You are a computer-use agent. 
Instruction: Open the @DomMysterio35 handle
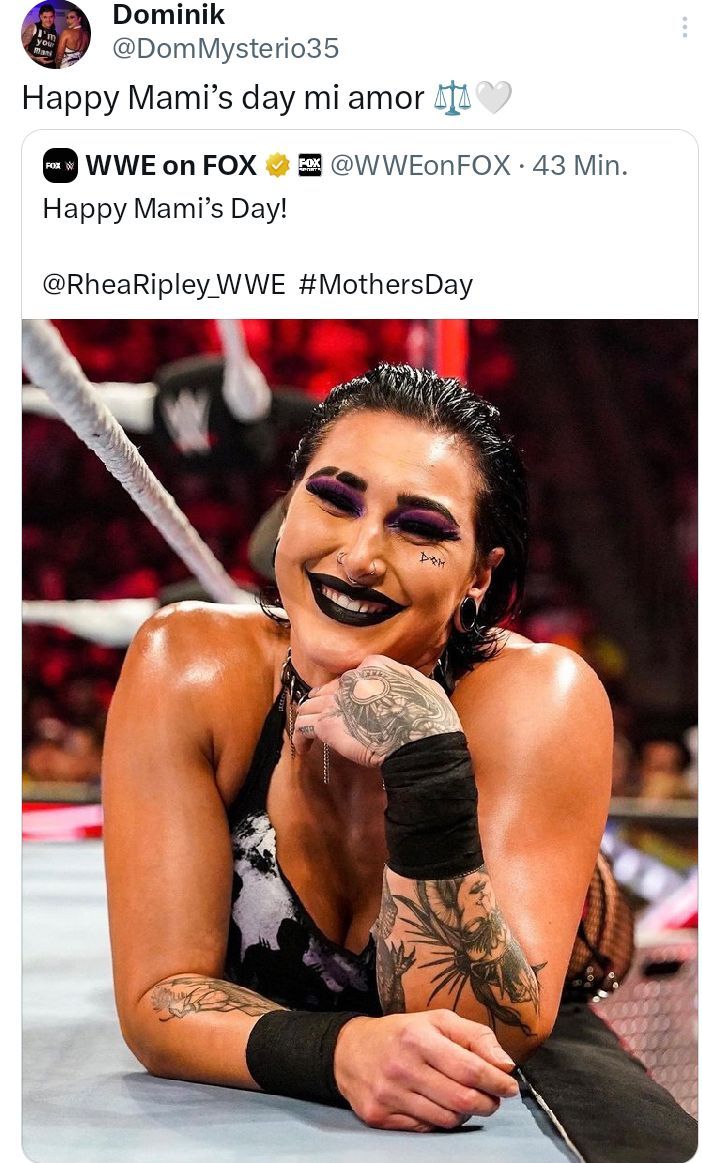226,48
